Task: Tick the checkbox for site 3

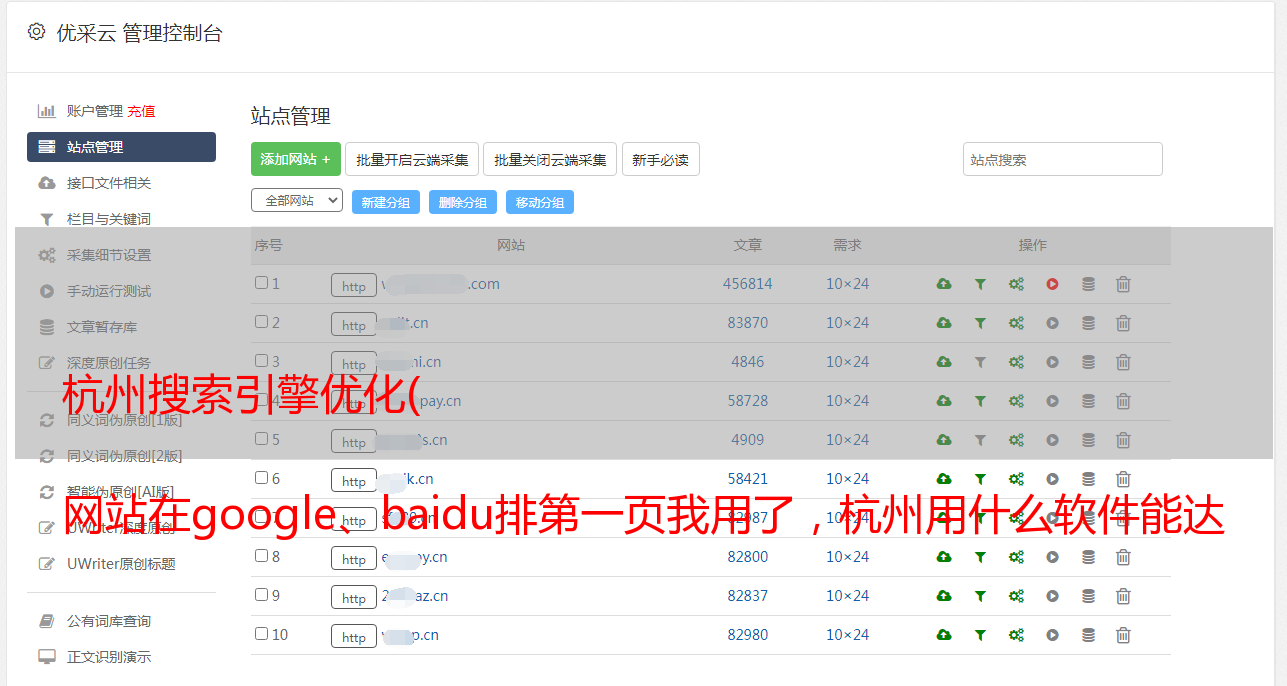Action: 261,361
